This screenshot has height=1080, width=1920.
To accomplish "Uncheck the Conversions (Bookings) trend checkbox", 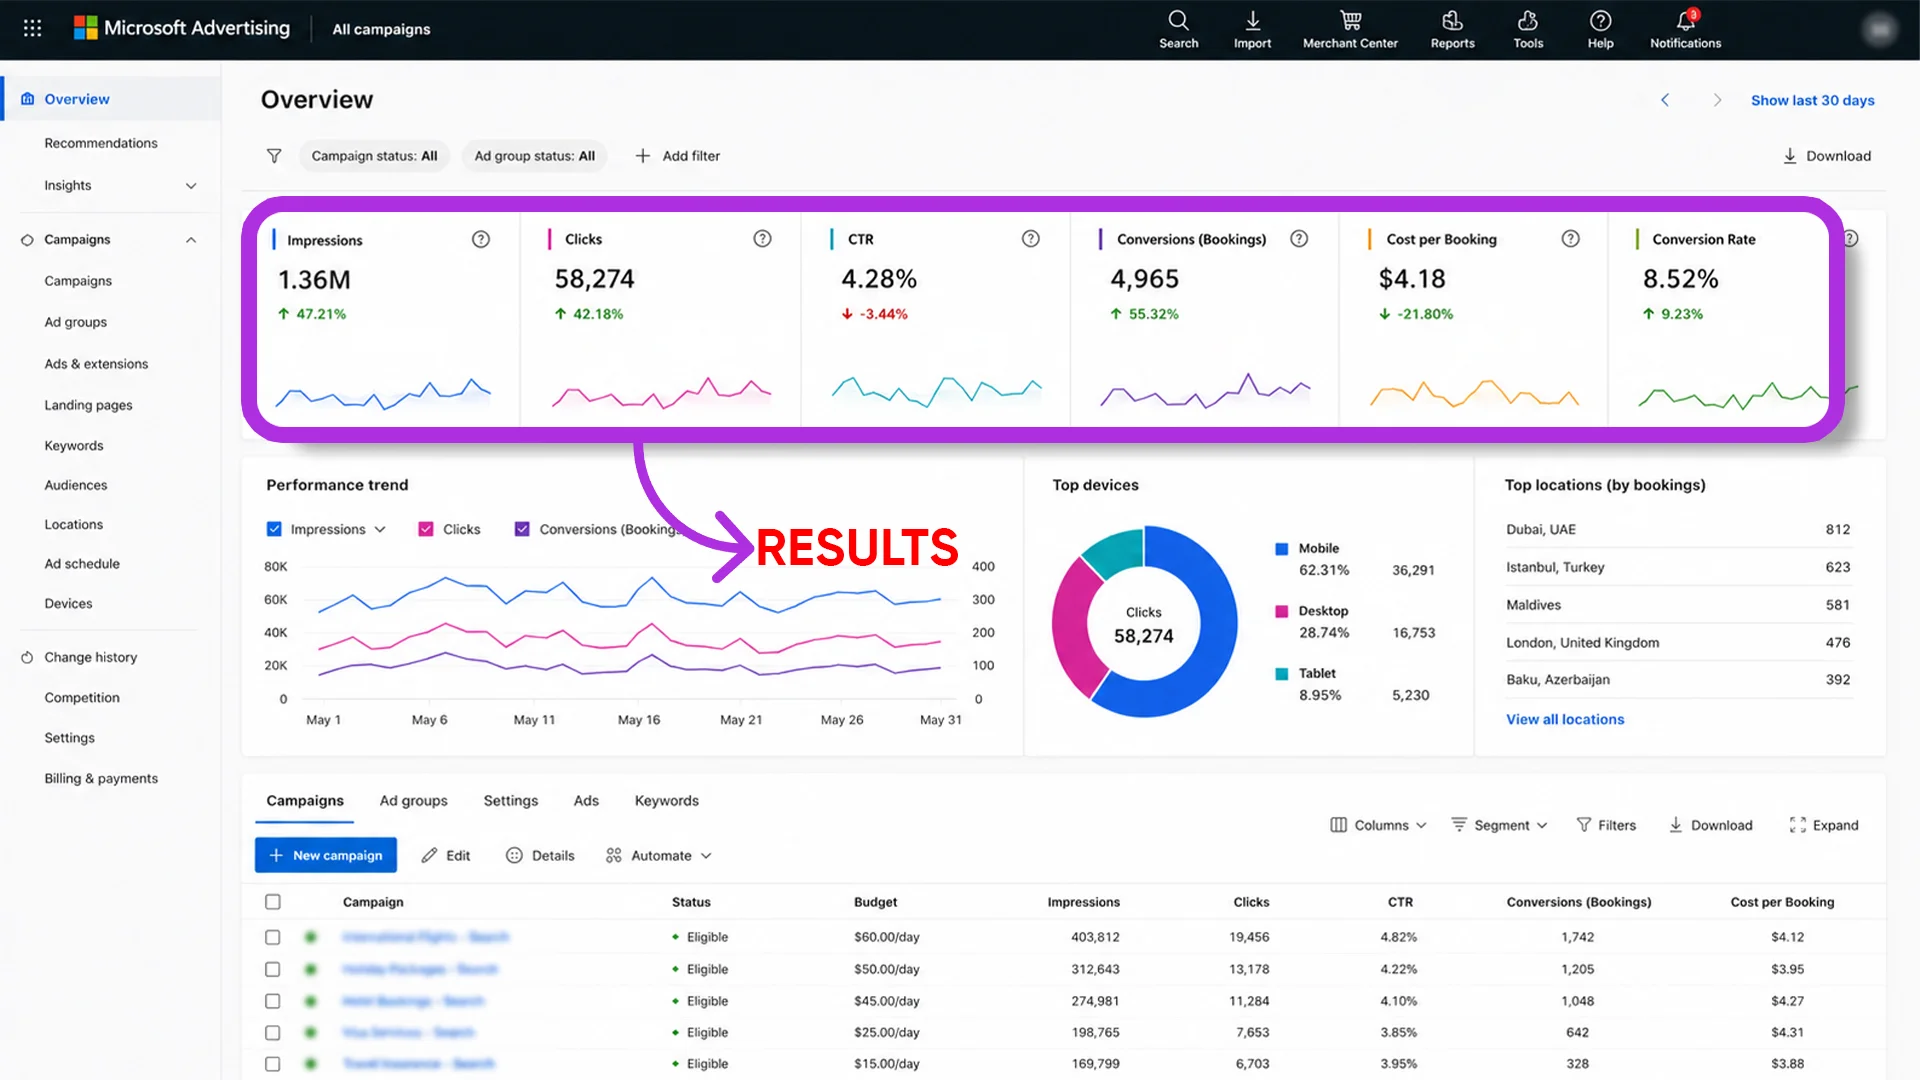I will point(522,529).
